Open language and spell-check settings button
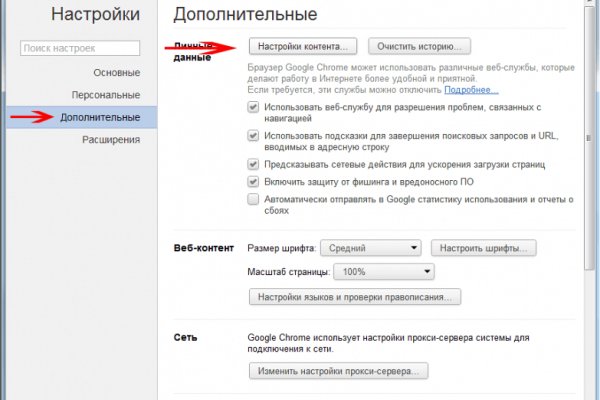600x400 pixels. 354,297
